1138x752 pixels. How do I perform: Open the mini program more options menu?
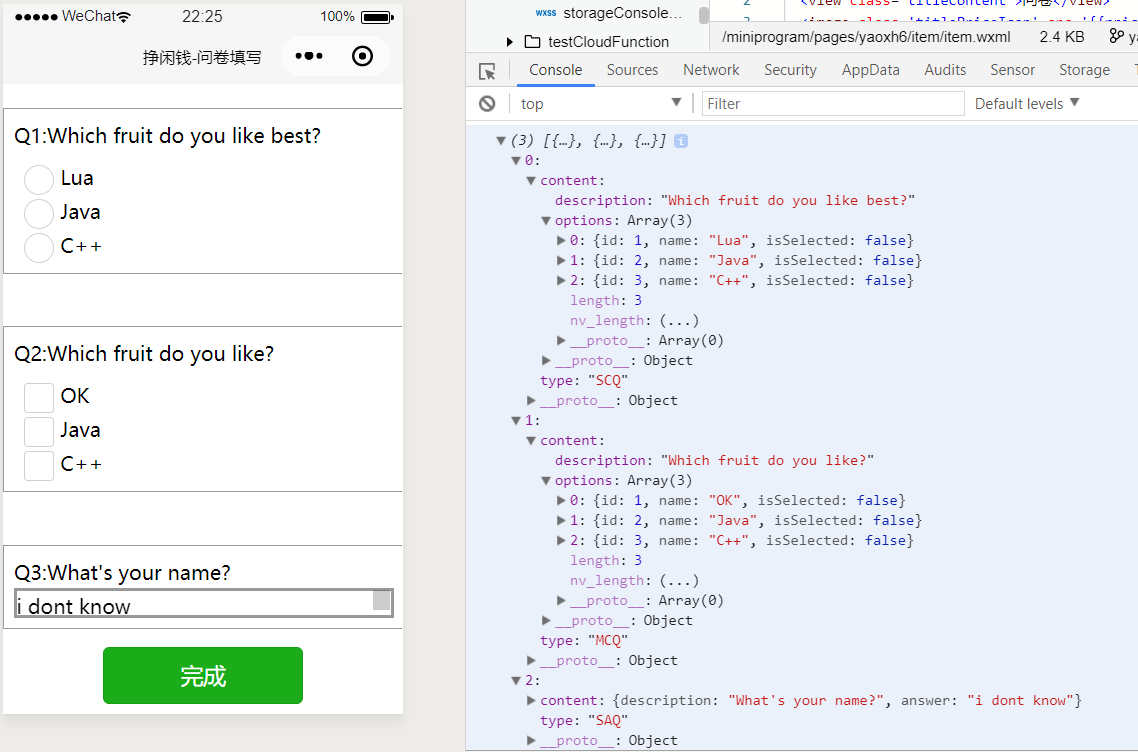[309, 56]
